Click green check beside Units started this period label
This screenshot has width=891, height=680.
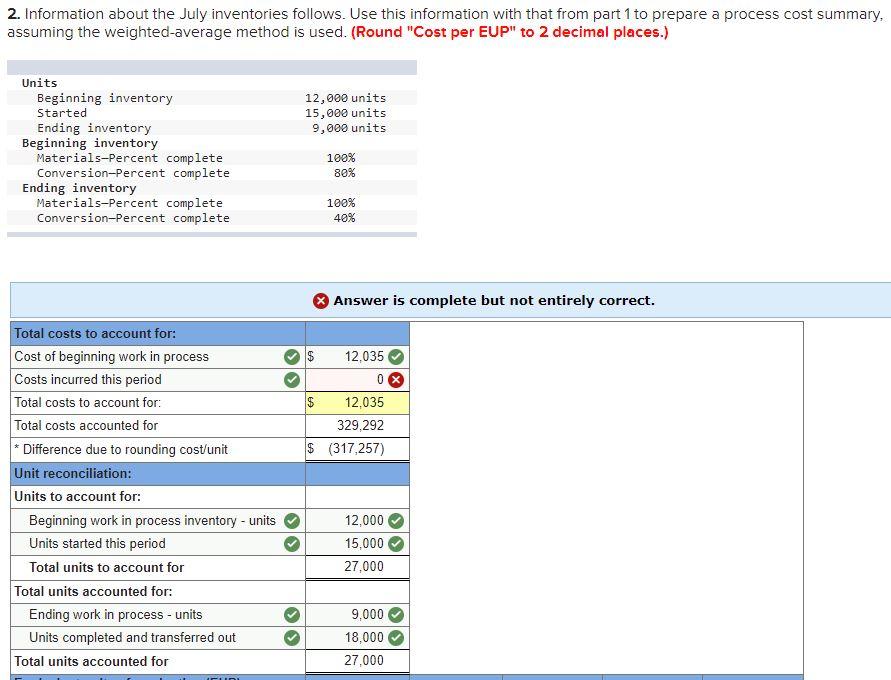292,544
